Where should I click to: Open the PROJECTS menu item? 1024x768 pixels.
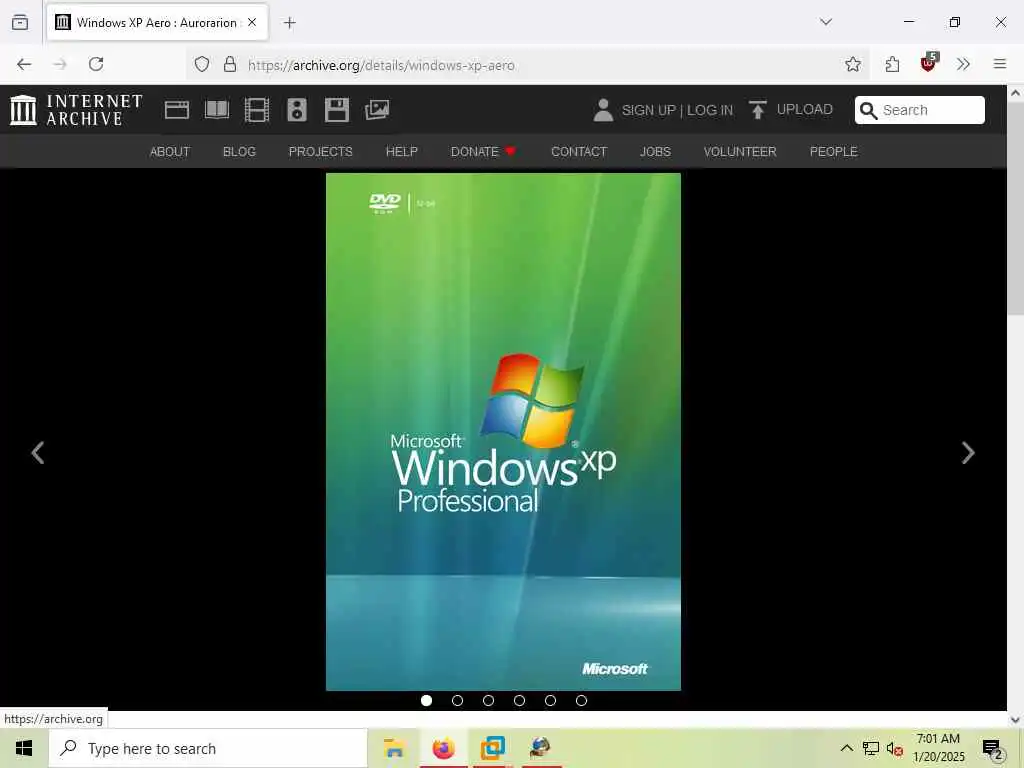(x=321, y=152)
